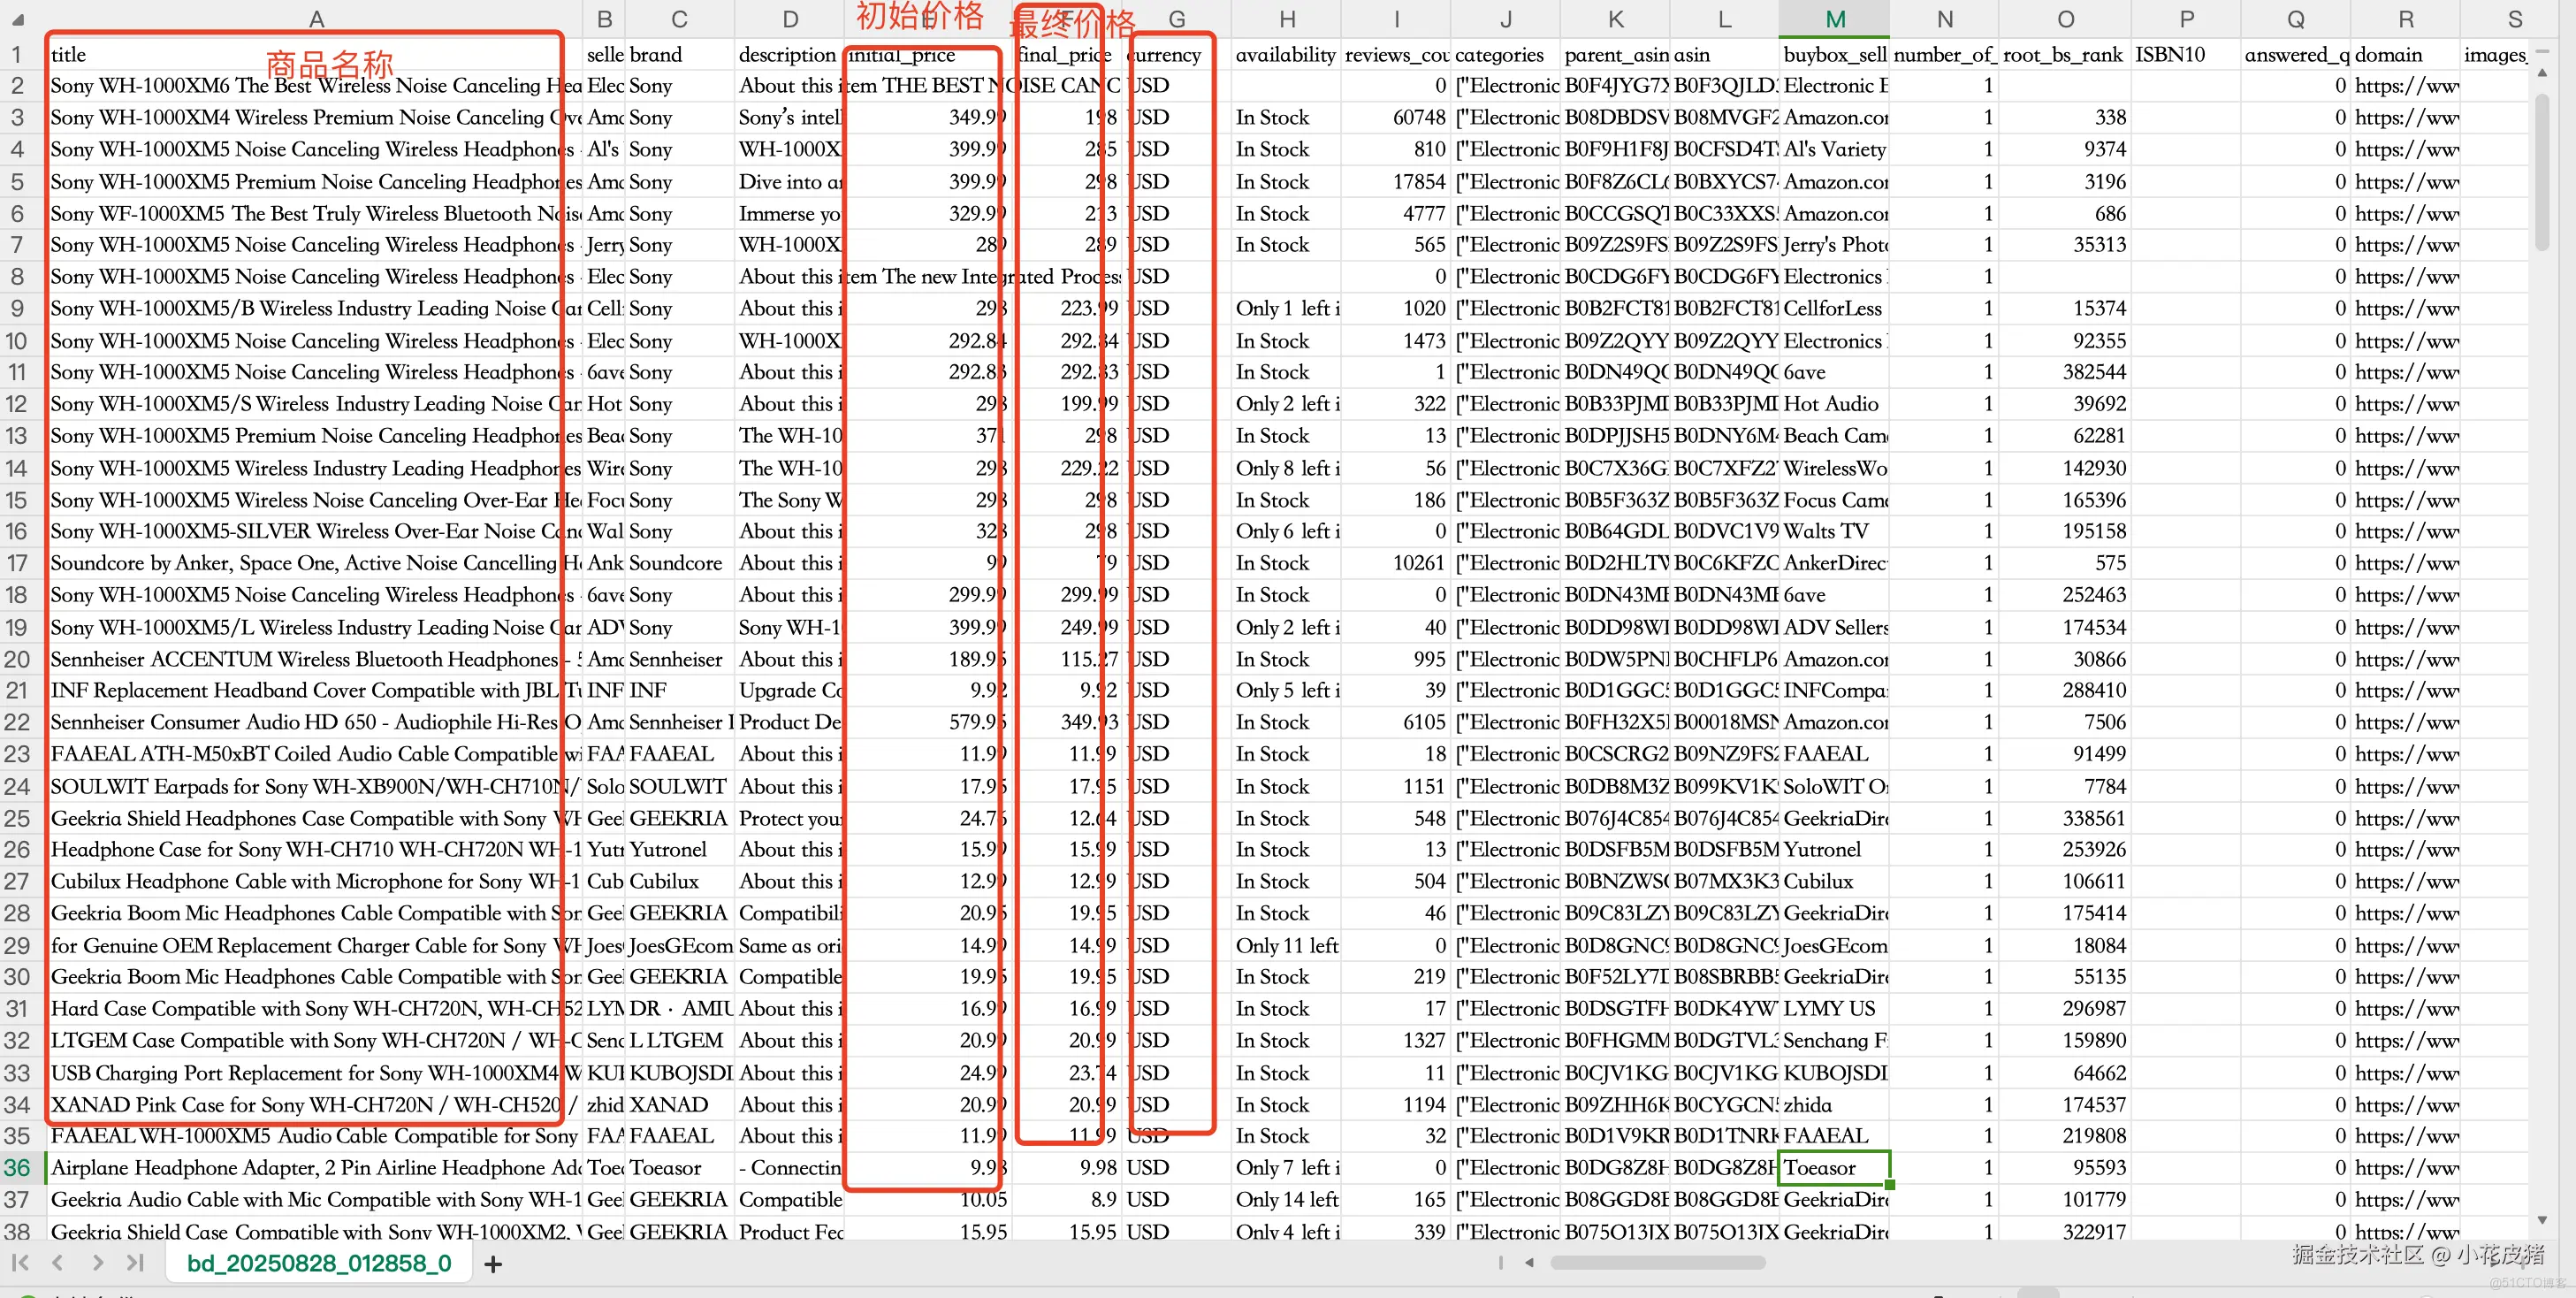2576x1298 pixels.
Task: Click the tab split divider near scrollbar
Action: (x=1500, y=1263)
